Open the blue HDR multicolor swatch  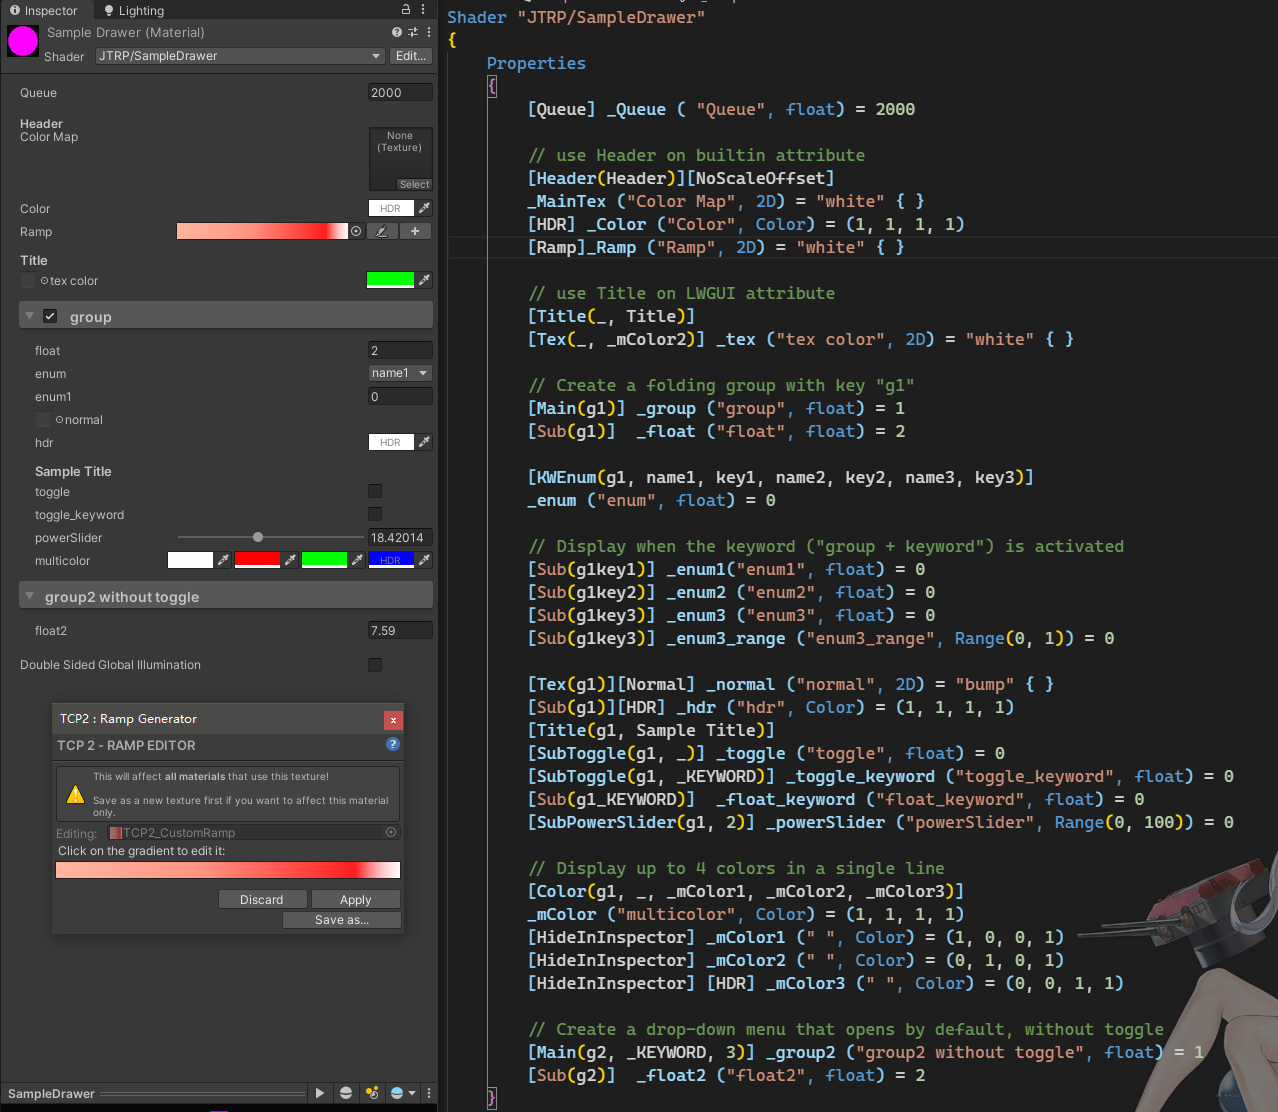pyautogui.click(x=391, y=560)
